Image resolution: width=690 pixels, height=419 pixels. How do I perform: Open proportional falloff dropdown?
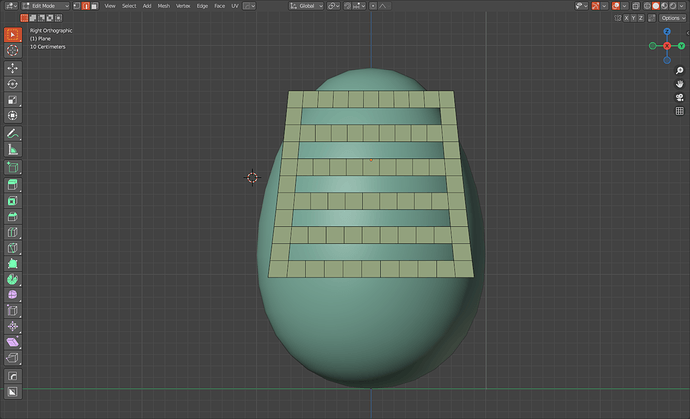[x=383, y=6]
